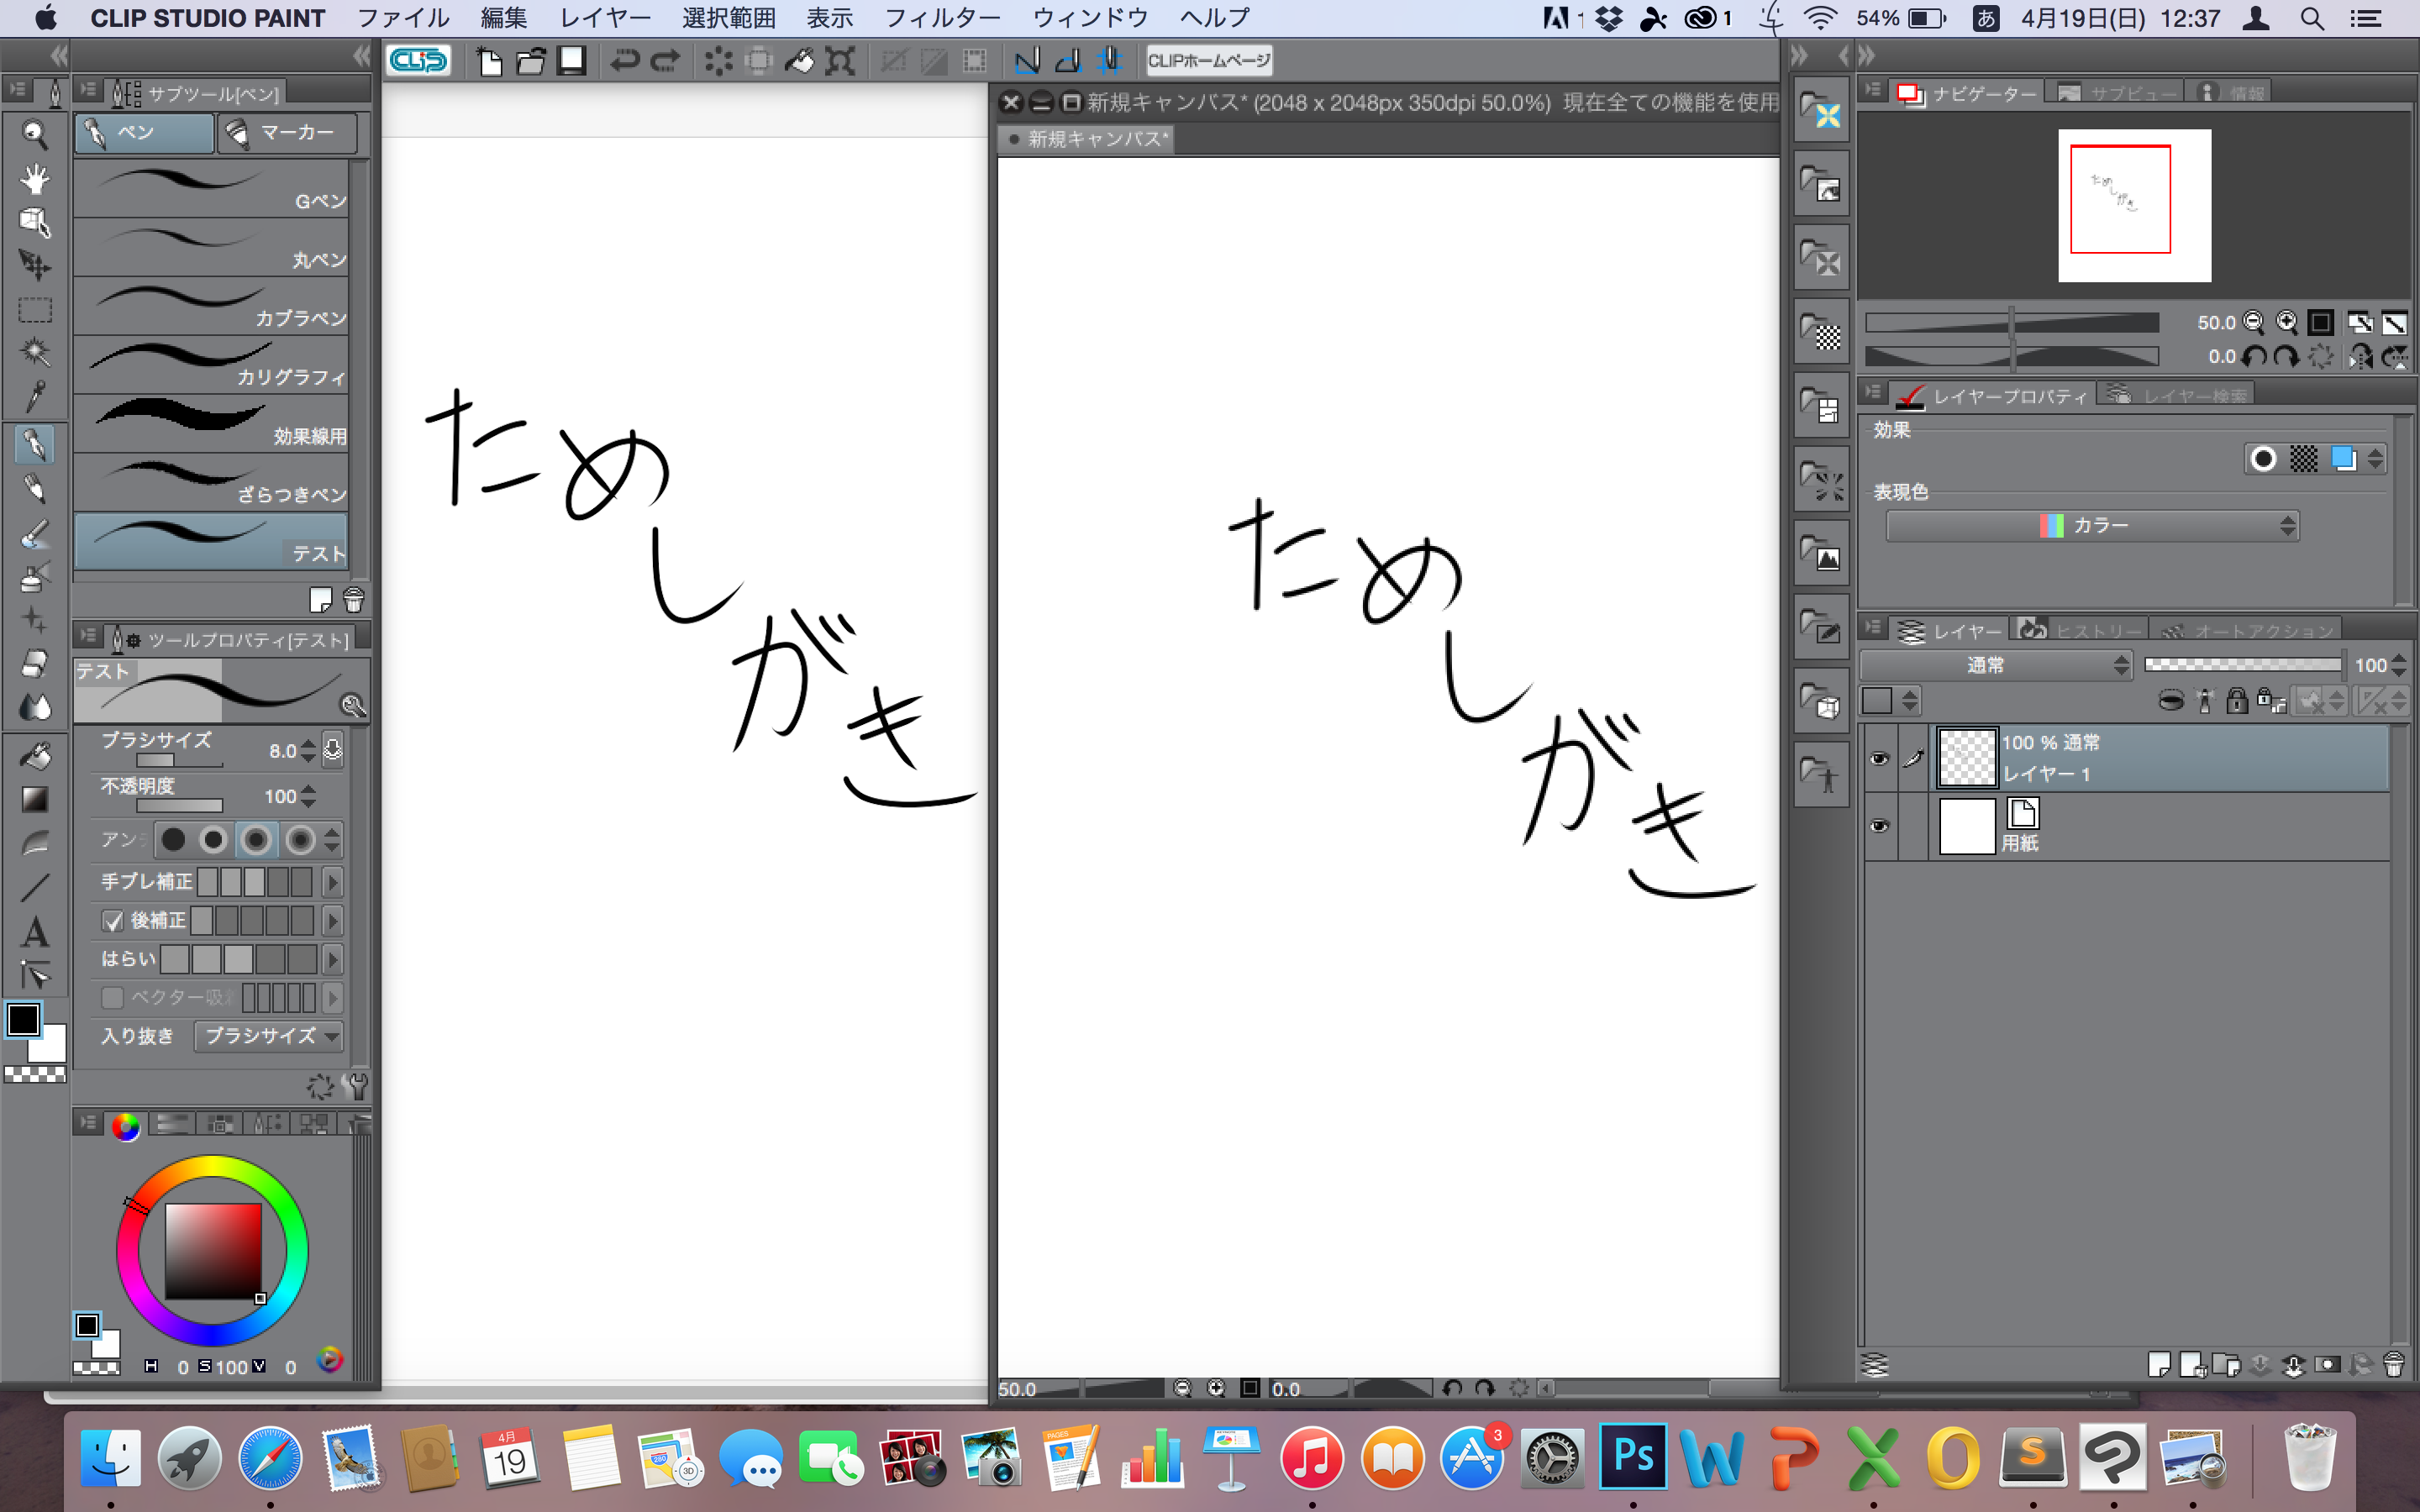This screenshot has height=1512, width=2420.
Task: Toggle the 後補正 checkbox
Action: [113, 920]
